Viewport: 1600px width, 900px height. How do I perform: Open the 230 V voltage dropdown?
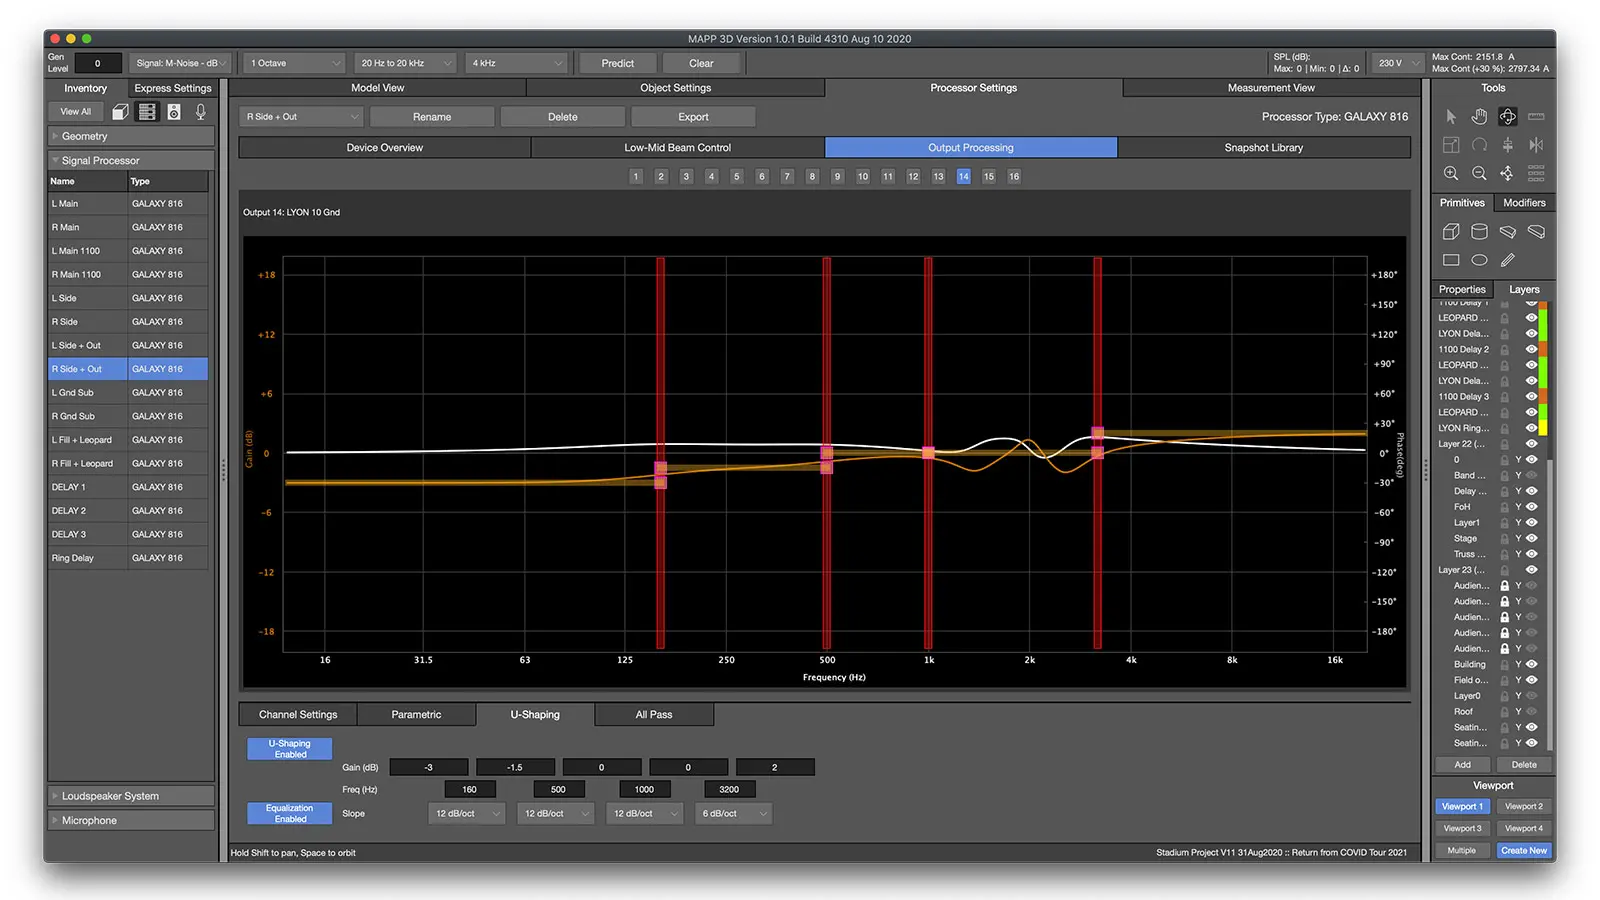1397,62
